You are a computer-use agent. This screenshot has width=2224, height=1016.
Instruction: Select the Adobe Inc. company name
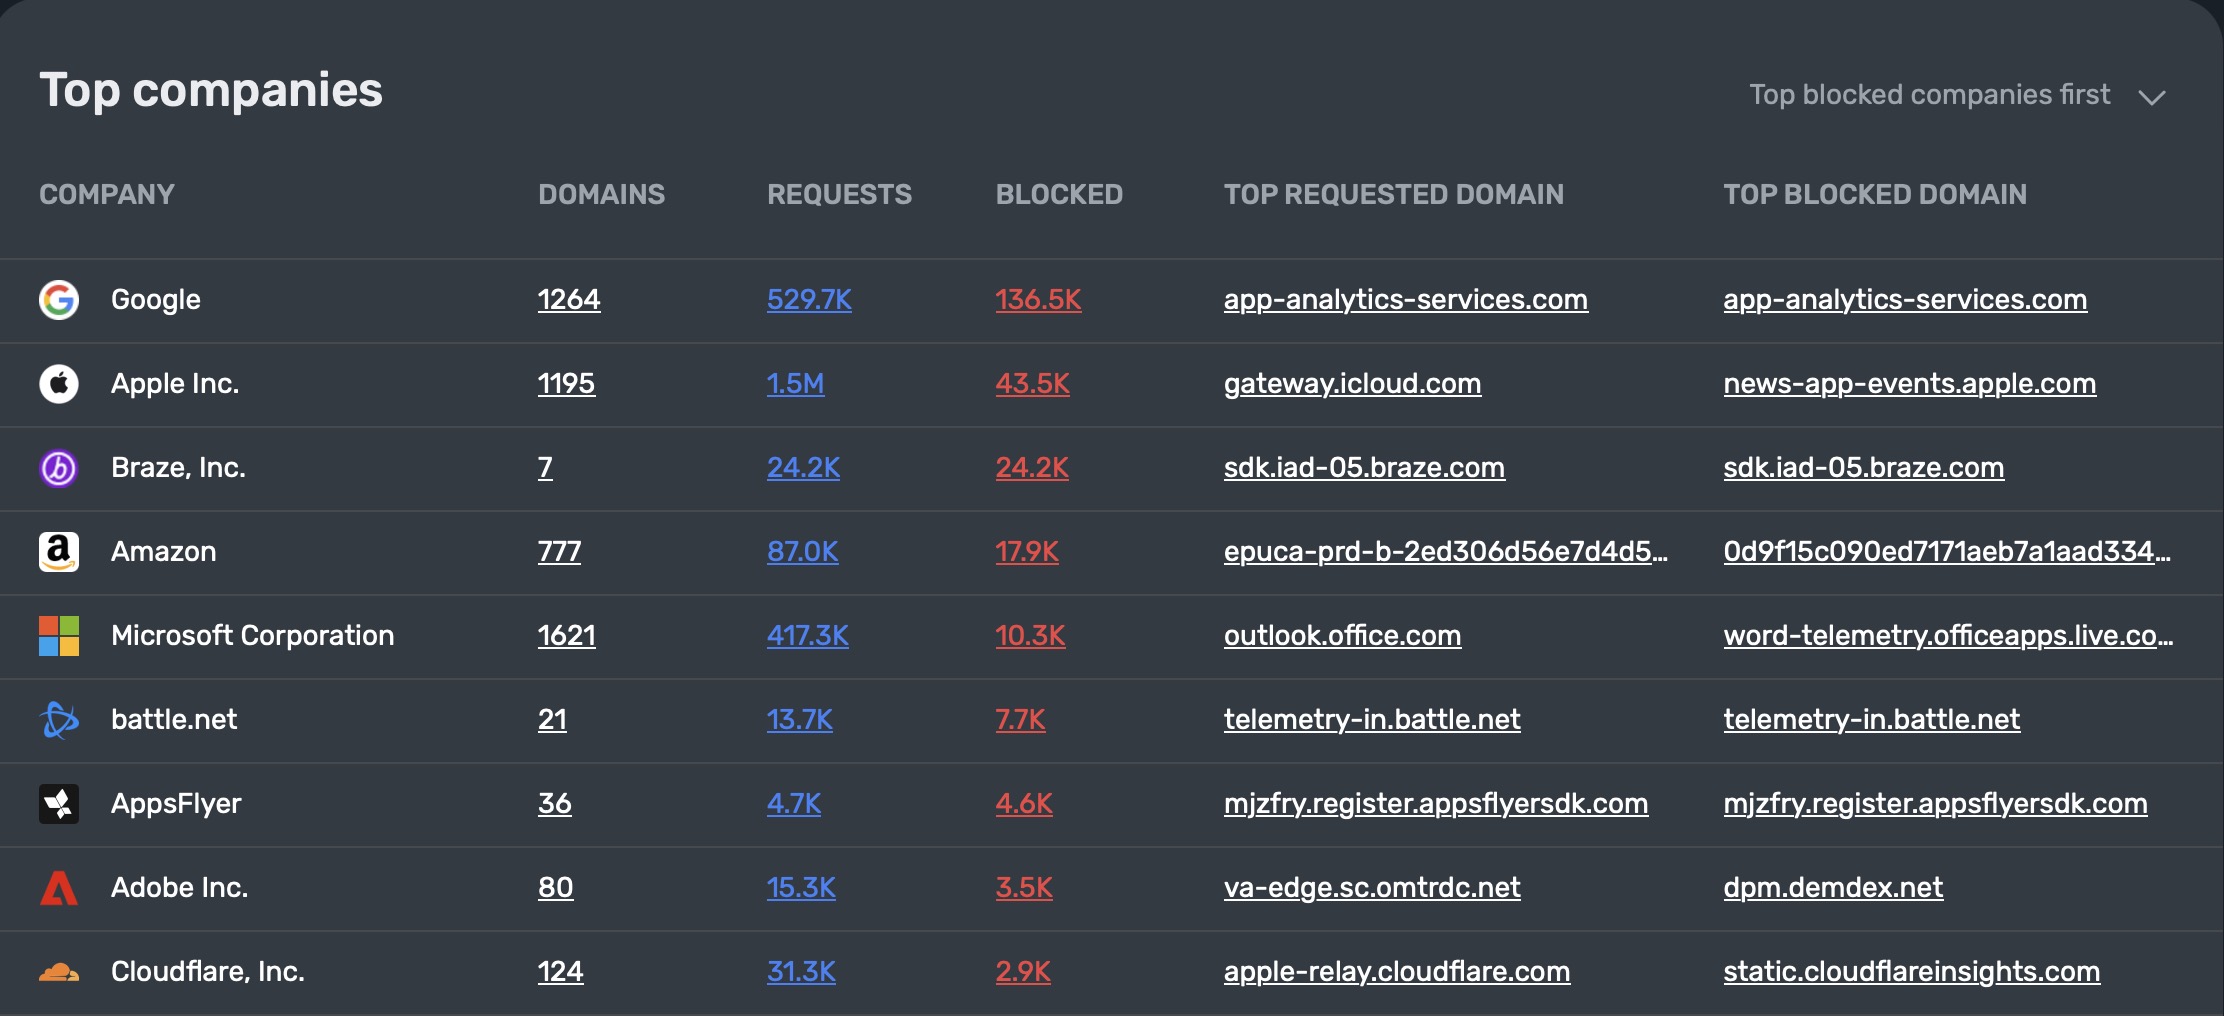[x=180, y=888]
